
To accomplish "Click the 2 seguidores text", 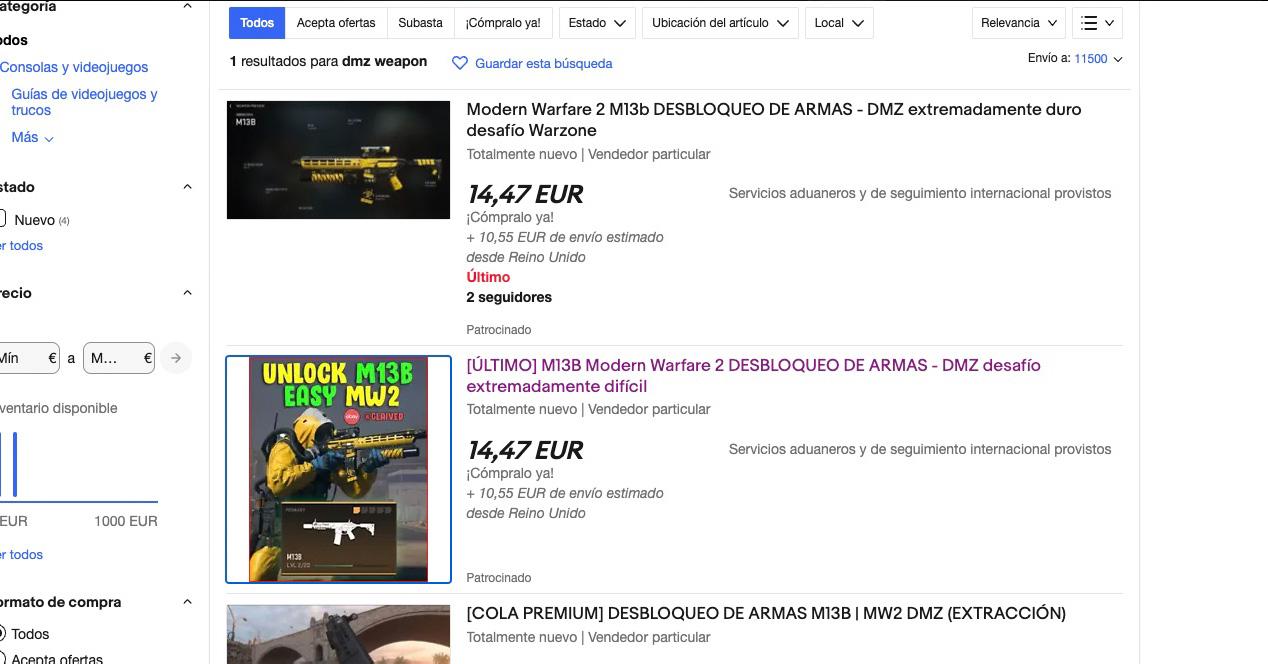I will pos(509,297).
